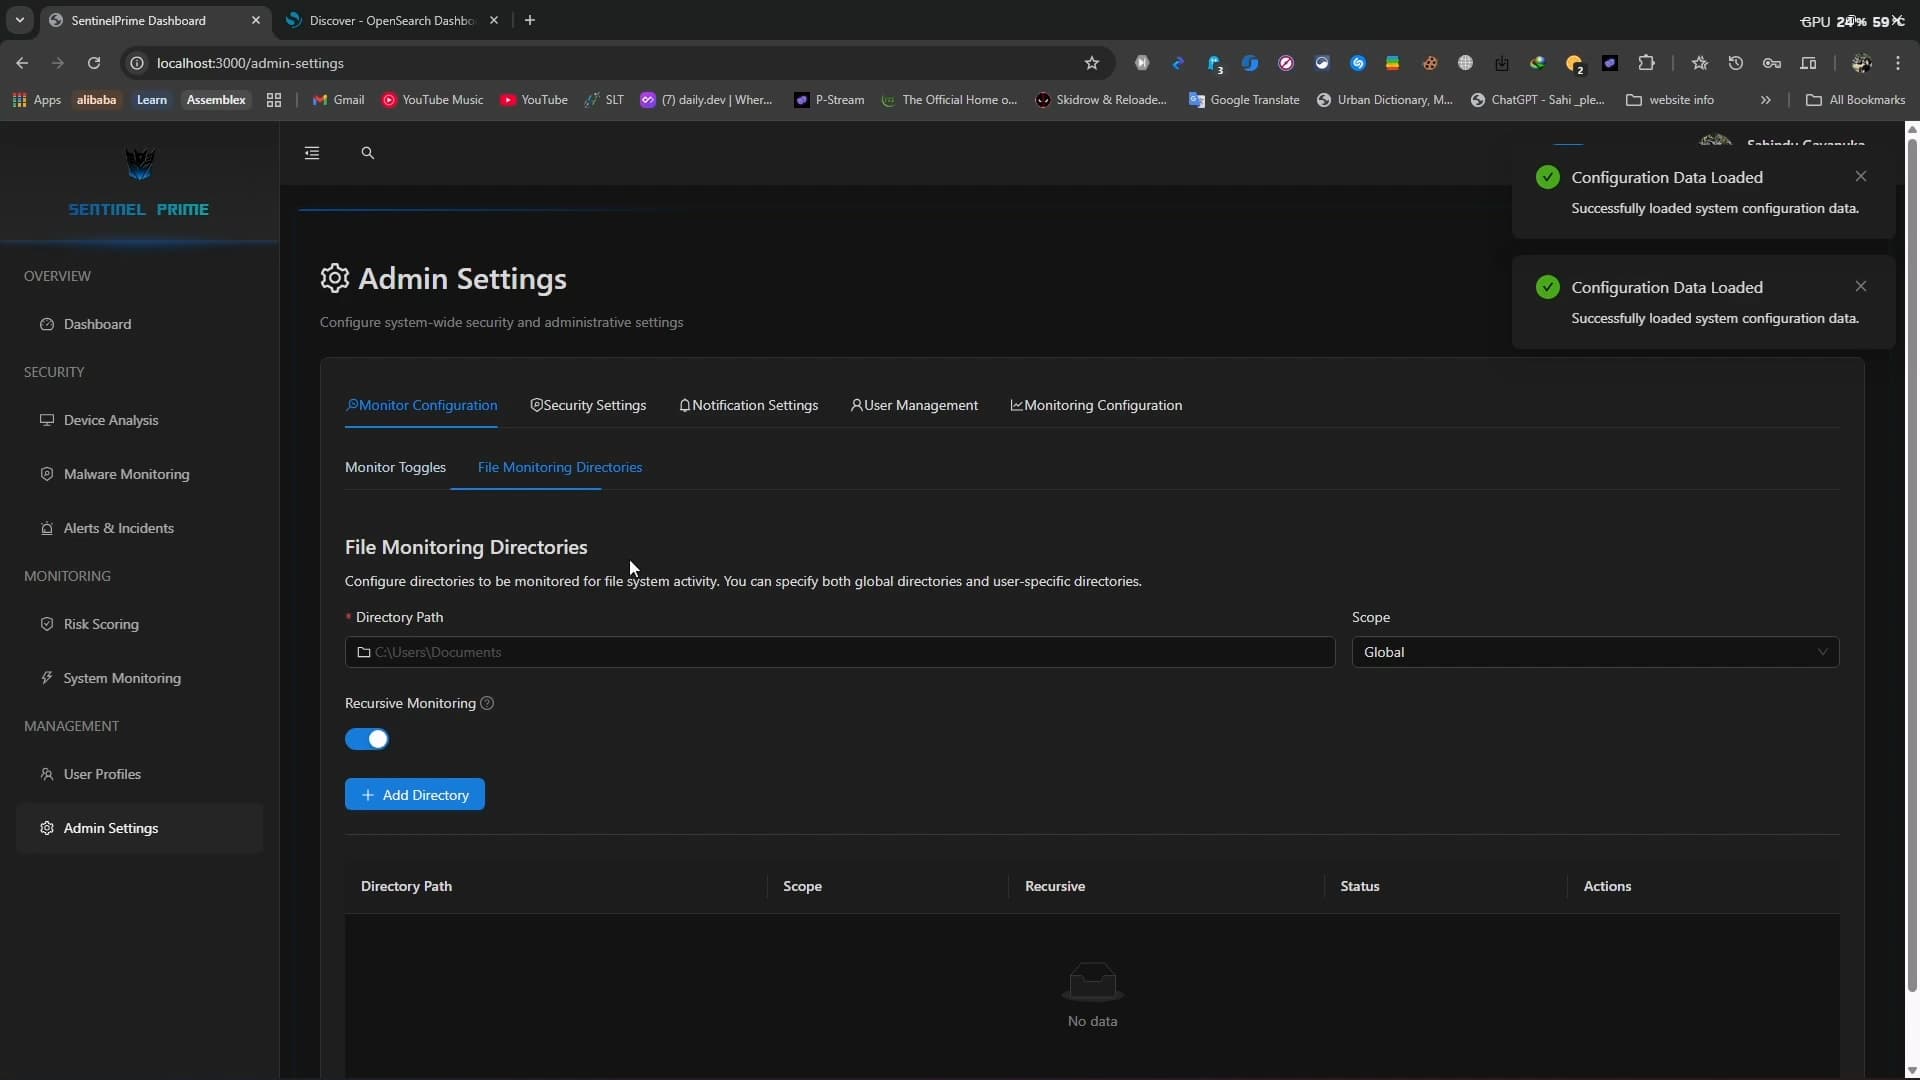The image size is (1920, 1080).
Task: Open System Monitoring from the sidebar
Action: (x=122, y=678)
